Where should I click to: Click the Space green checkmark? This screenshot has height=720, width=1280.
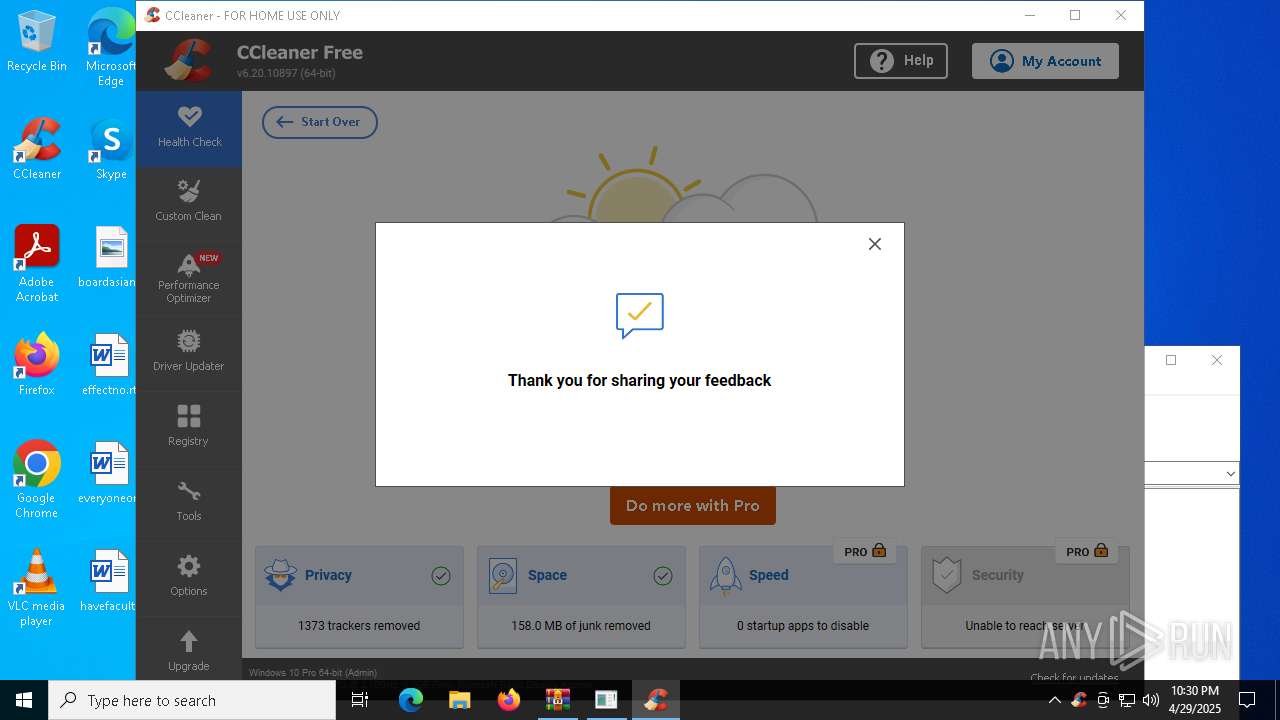coord(663,576)
